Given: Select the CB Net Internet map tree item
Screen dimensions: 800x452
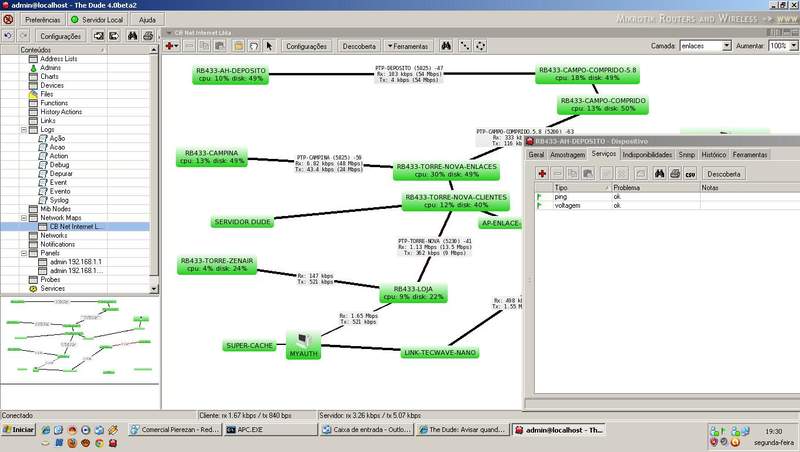Looking at the screenshot, I should point(76,227).
